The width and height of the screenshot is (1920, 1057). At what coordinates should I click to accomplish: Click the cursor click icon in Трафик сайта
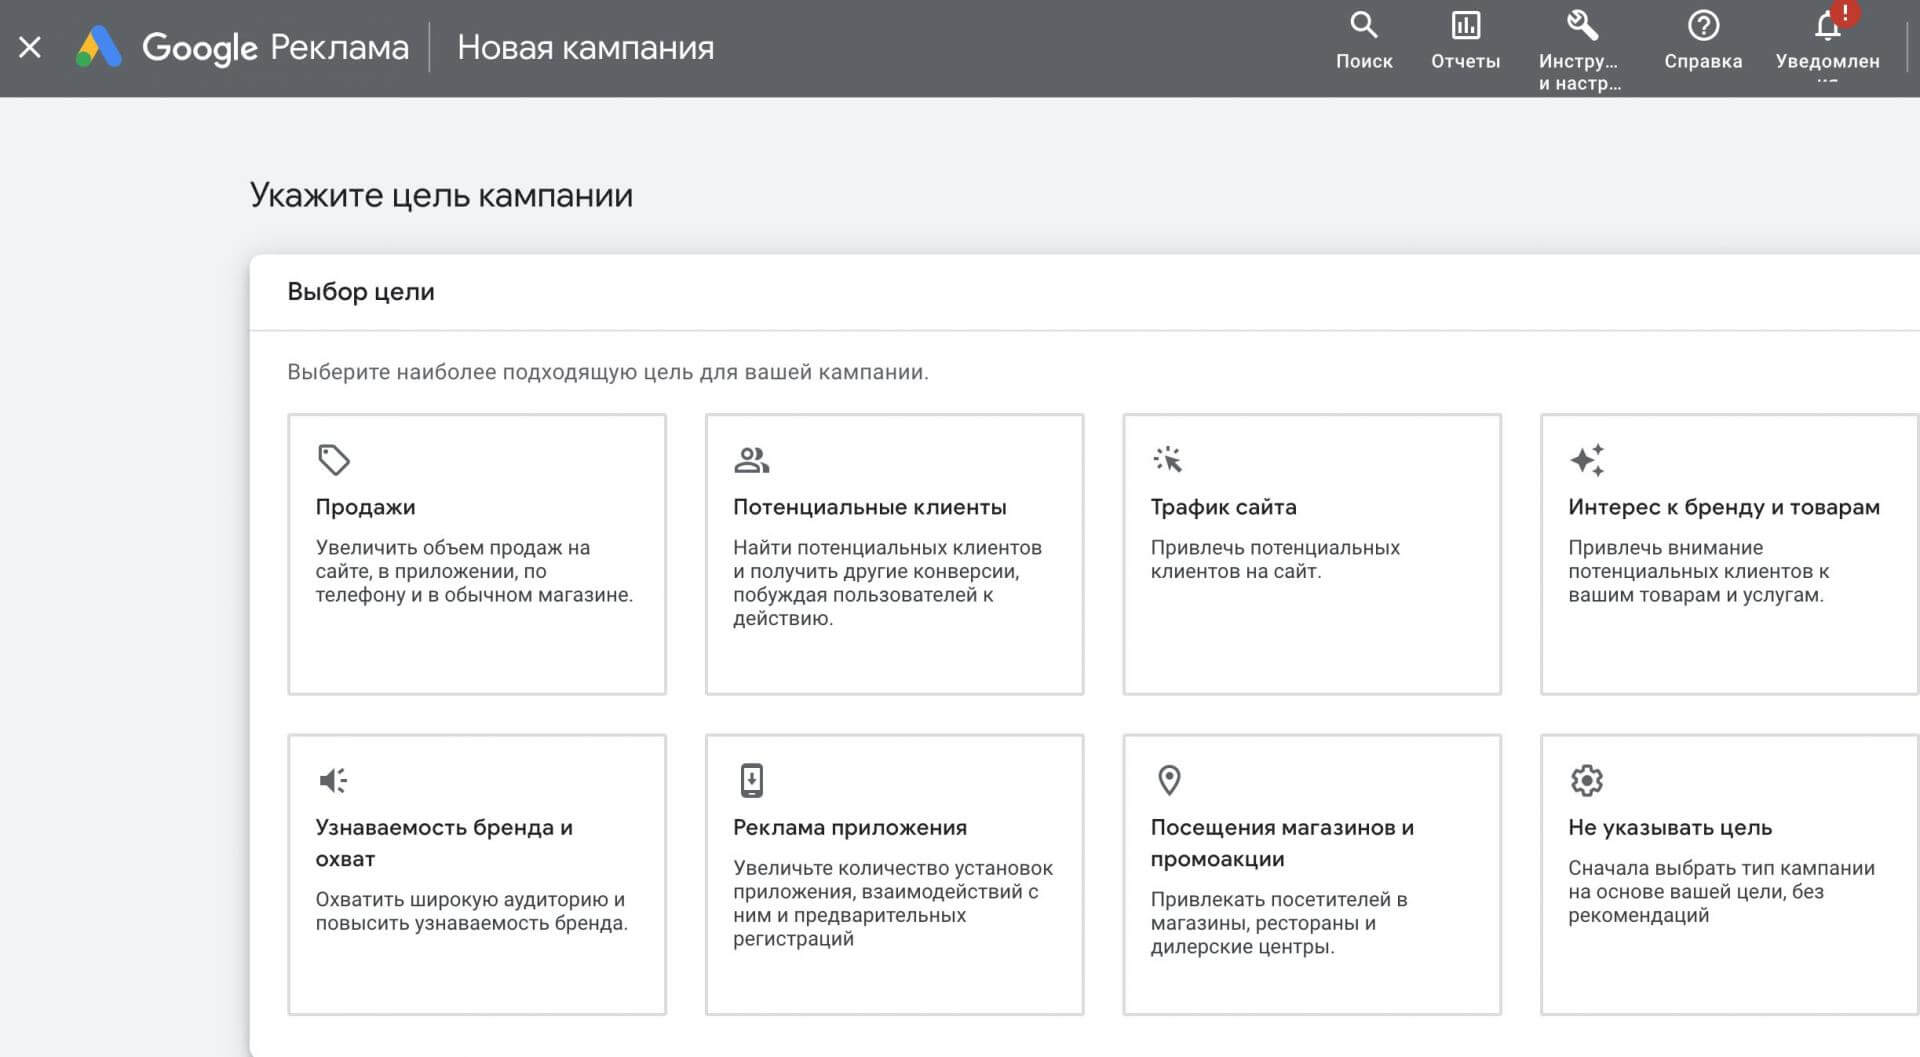click(x=1167, y=459)
